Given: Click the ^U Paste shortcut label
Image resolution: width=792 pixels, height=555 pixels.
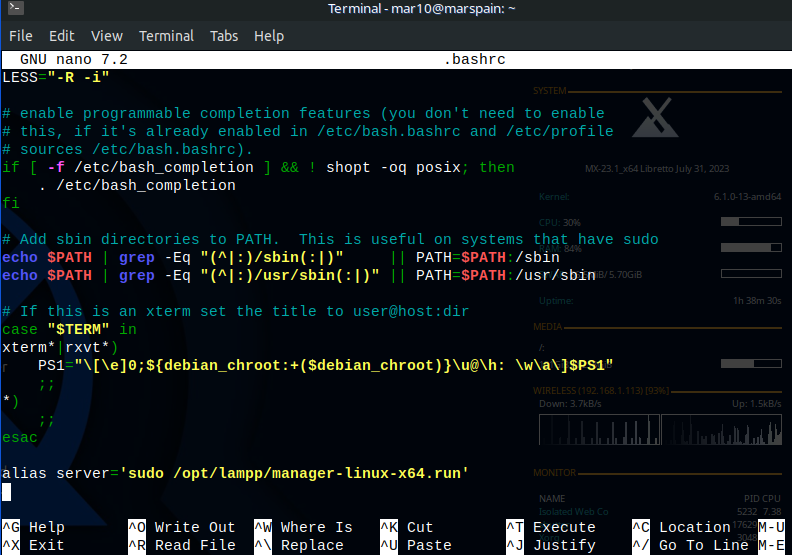Looking at the screenshot, I should [416, 545].
